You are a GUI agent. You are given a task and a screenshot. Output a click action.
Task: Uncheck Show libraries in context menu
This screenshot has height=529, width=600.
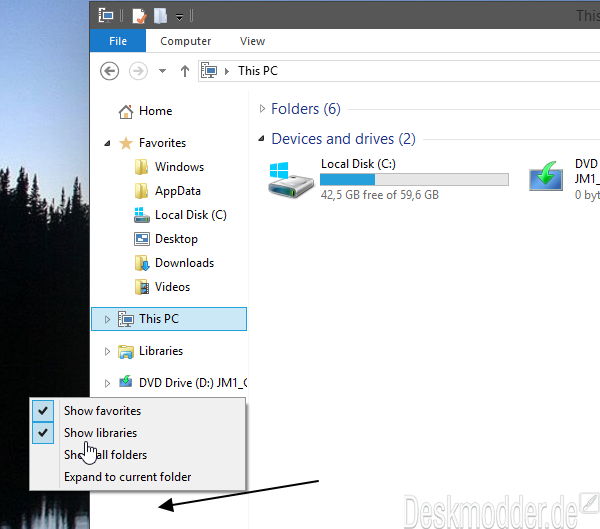138,433
